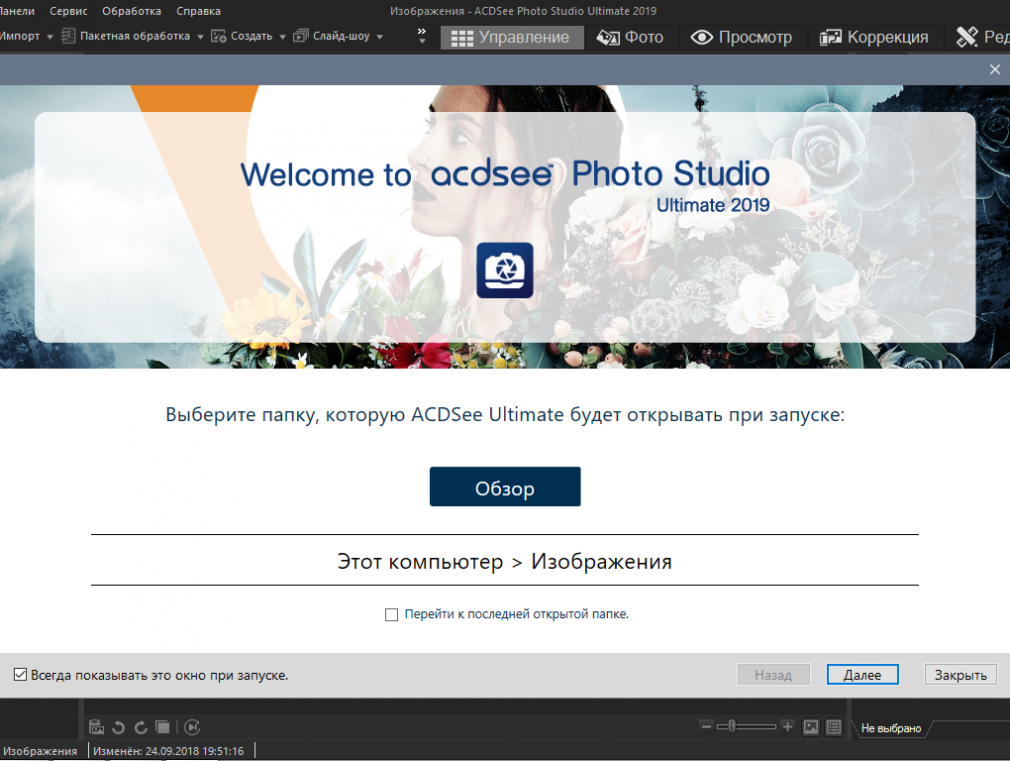Image resolution: width=1010 pixels, height=761 pixels.
Task: Click the Далее button
Action: coord(862,675)
